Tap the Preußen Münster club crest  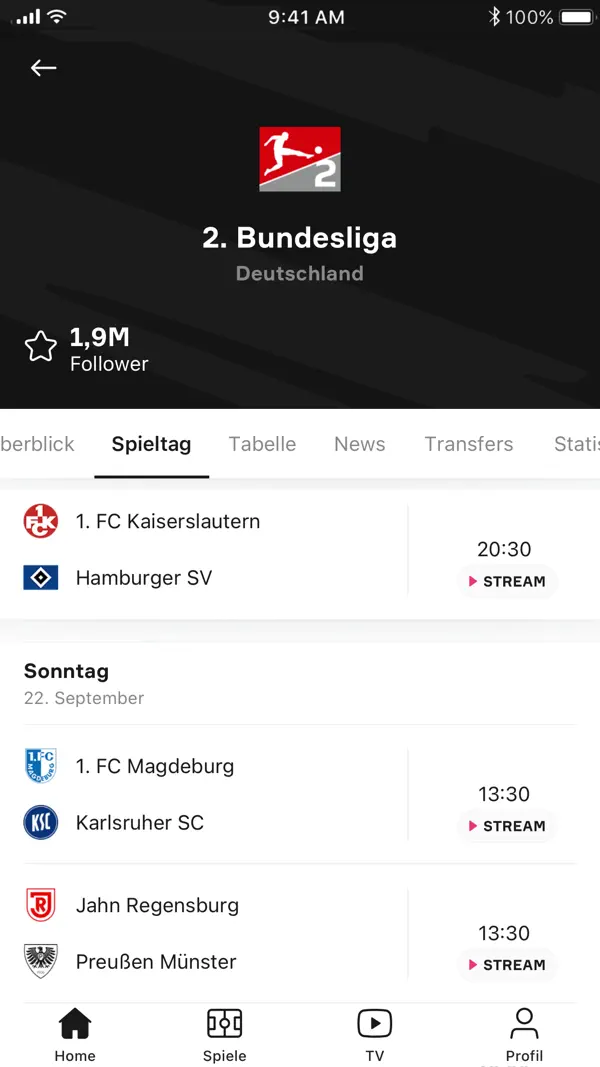(x=41, y=962)
